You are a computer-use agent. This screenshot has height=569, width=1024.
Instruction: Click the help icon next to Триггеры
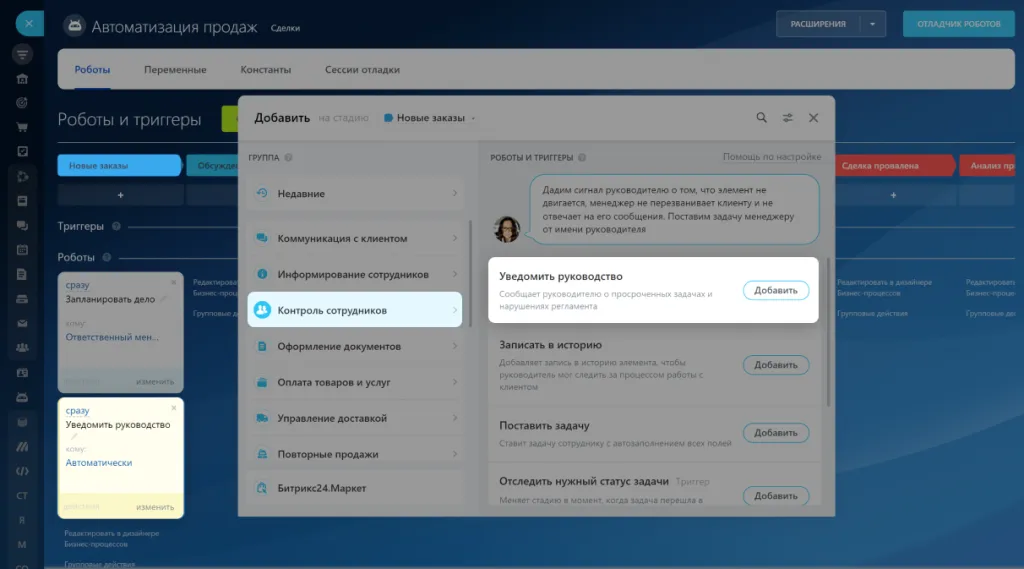click(116, 227)
